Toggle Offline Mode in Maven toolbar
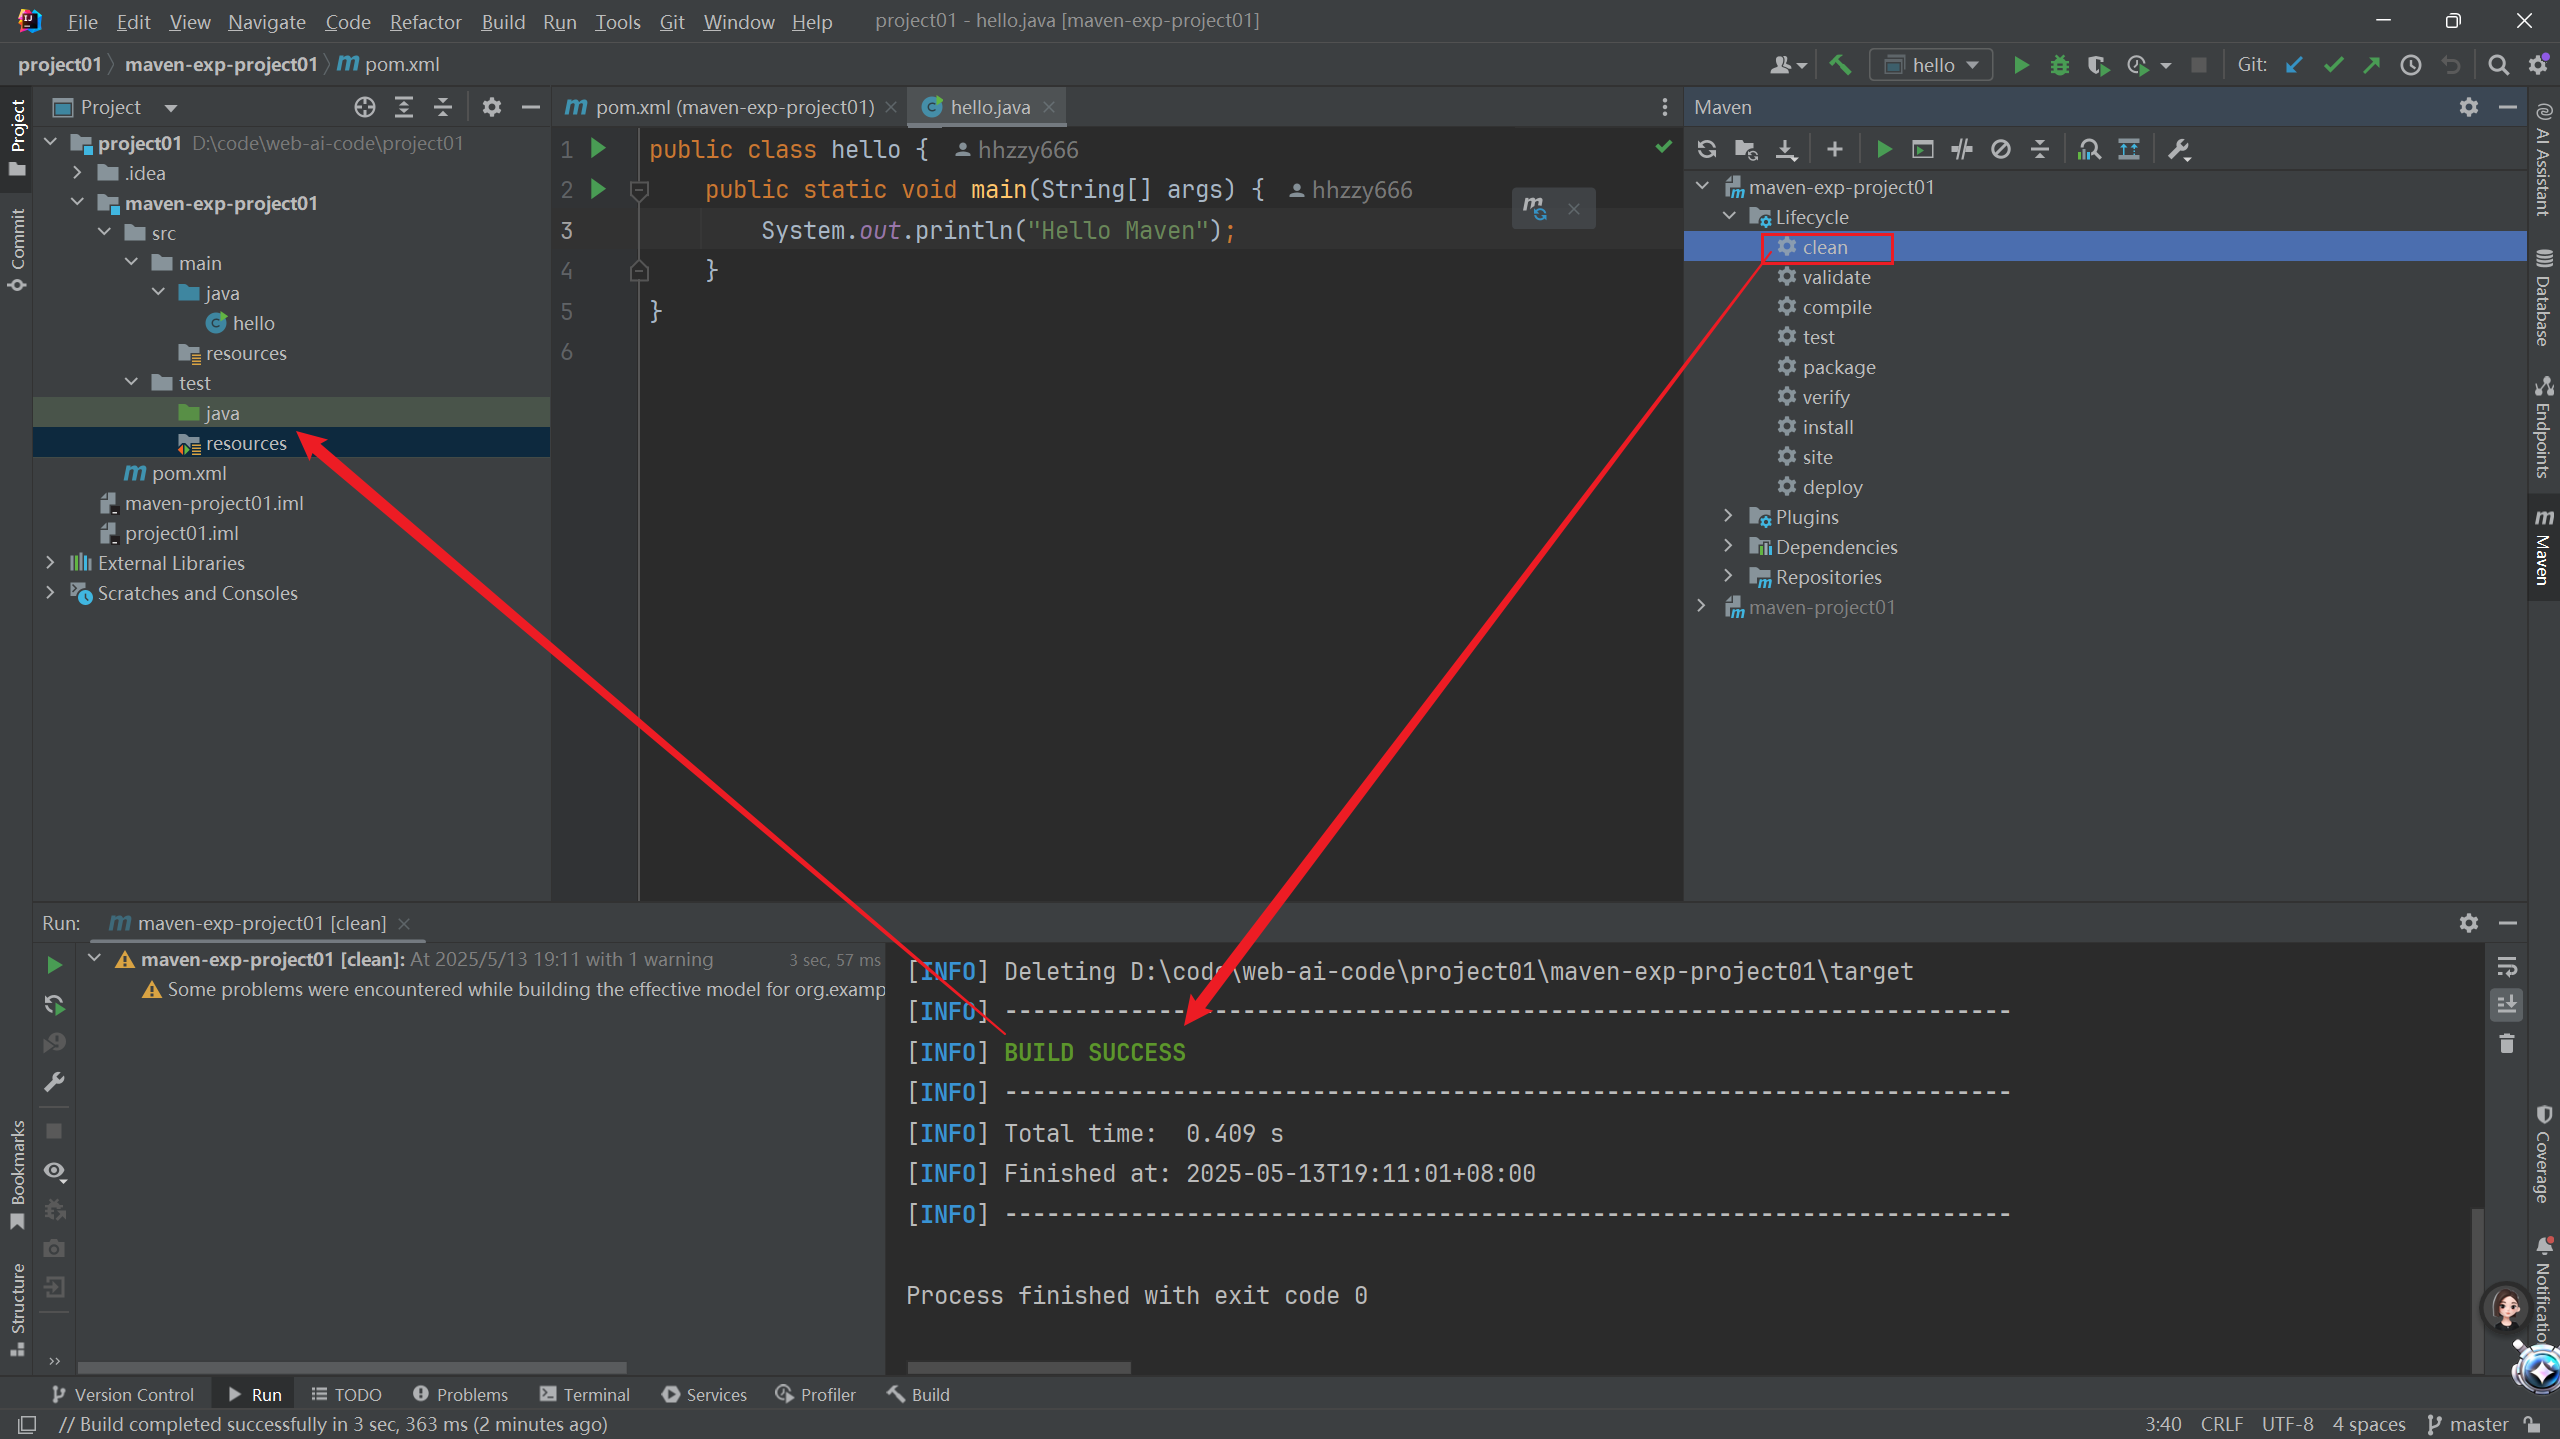This screenshot has width=2560, height=1439. (x=1961, y=149)
